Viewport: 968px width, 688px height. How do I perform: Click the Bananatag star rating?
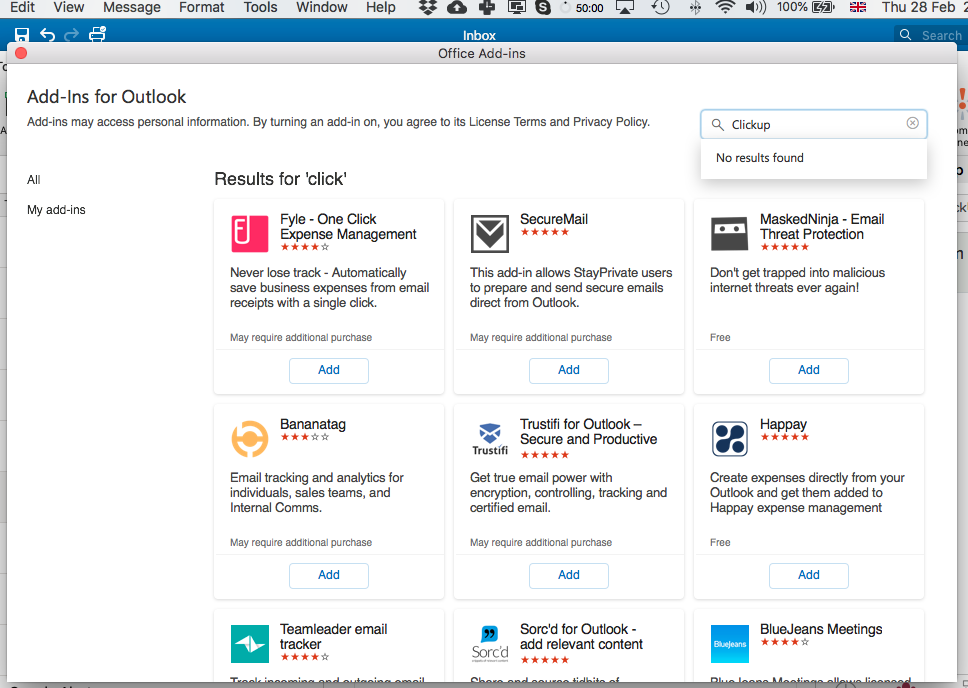(x=305, y=437)
